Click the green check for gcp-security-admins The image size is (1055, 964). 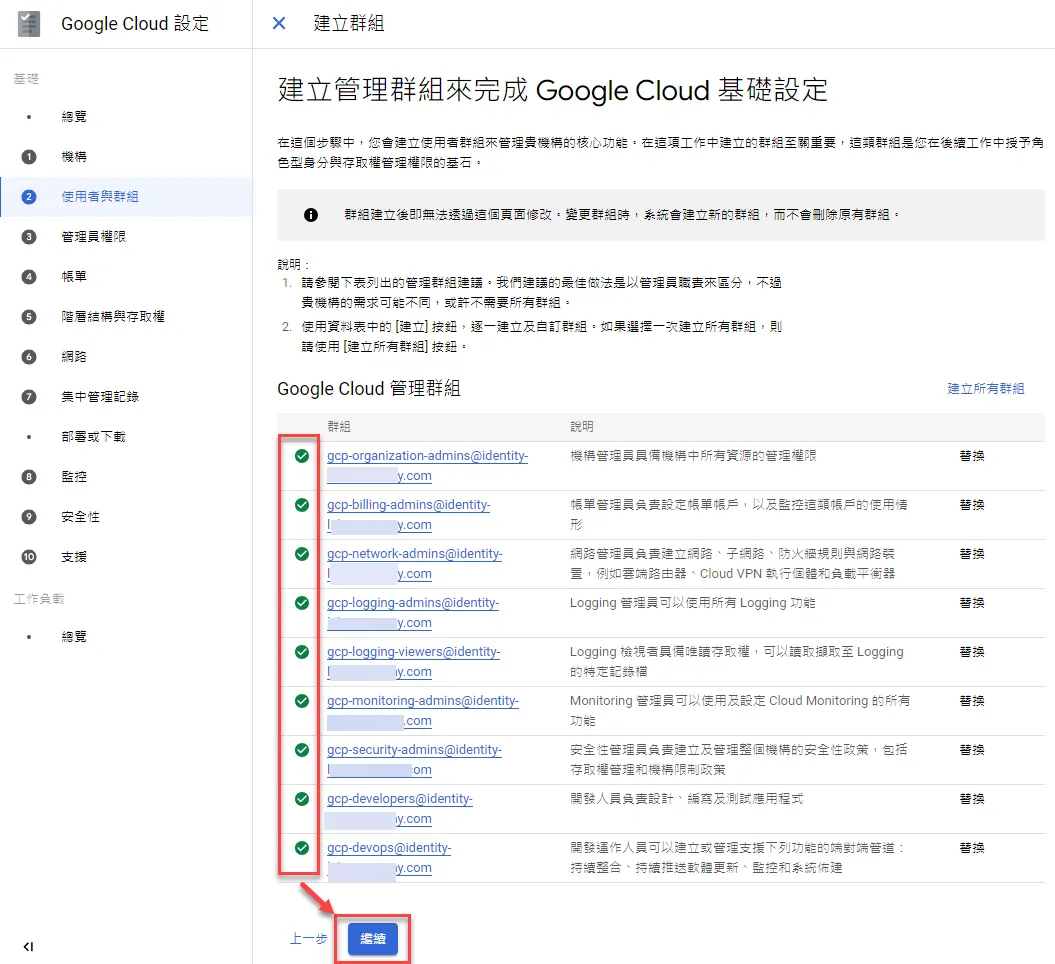[x=302, y=751]
